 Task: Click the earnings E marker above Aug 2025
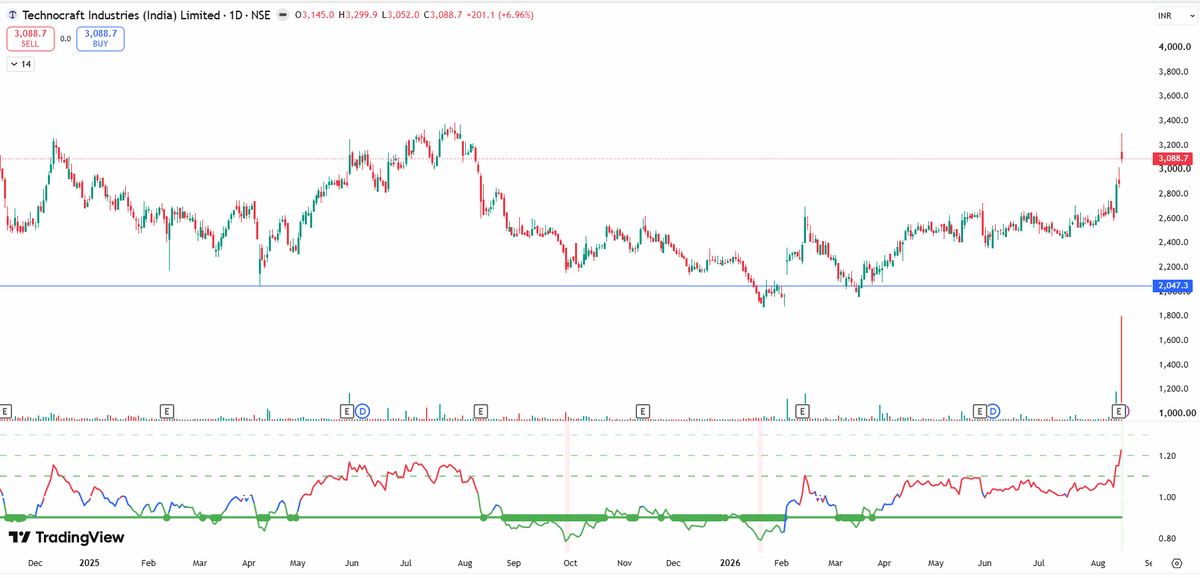click(481, 411)
